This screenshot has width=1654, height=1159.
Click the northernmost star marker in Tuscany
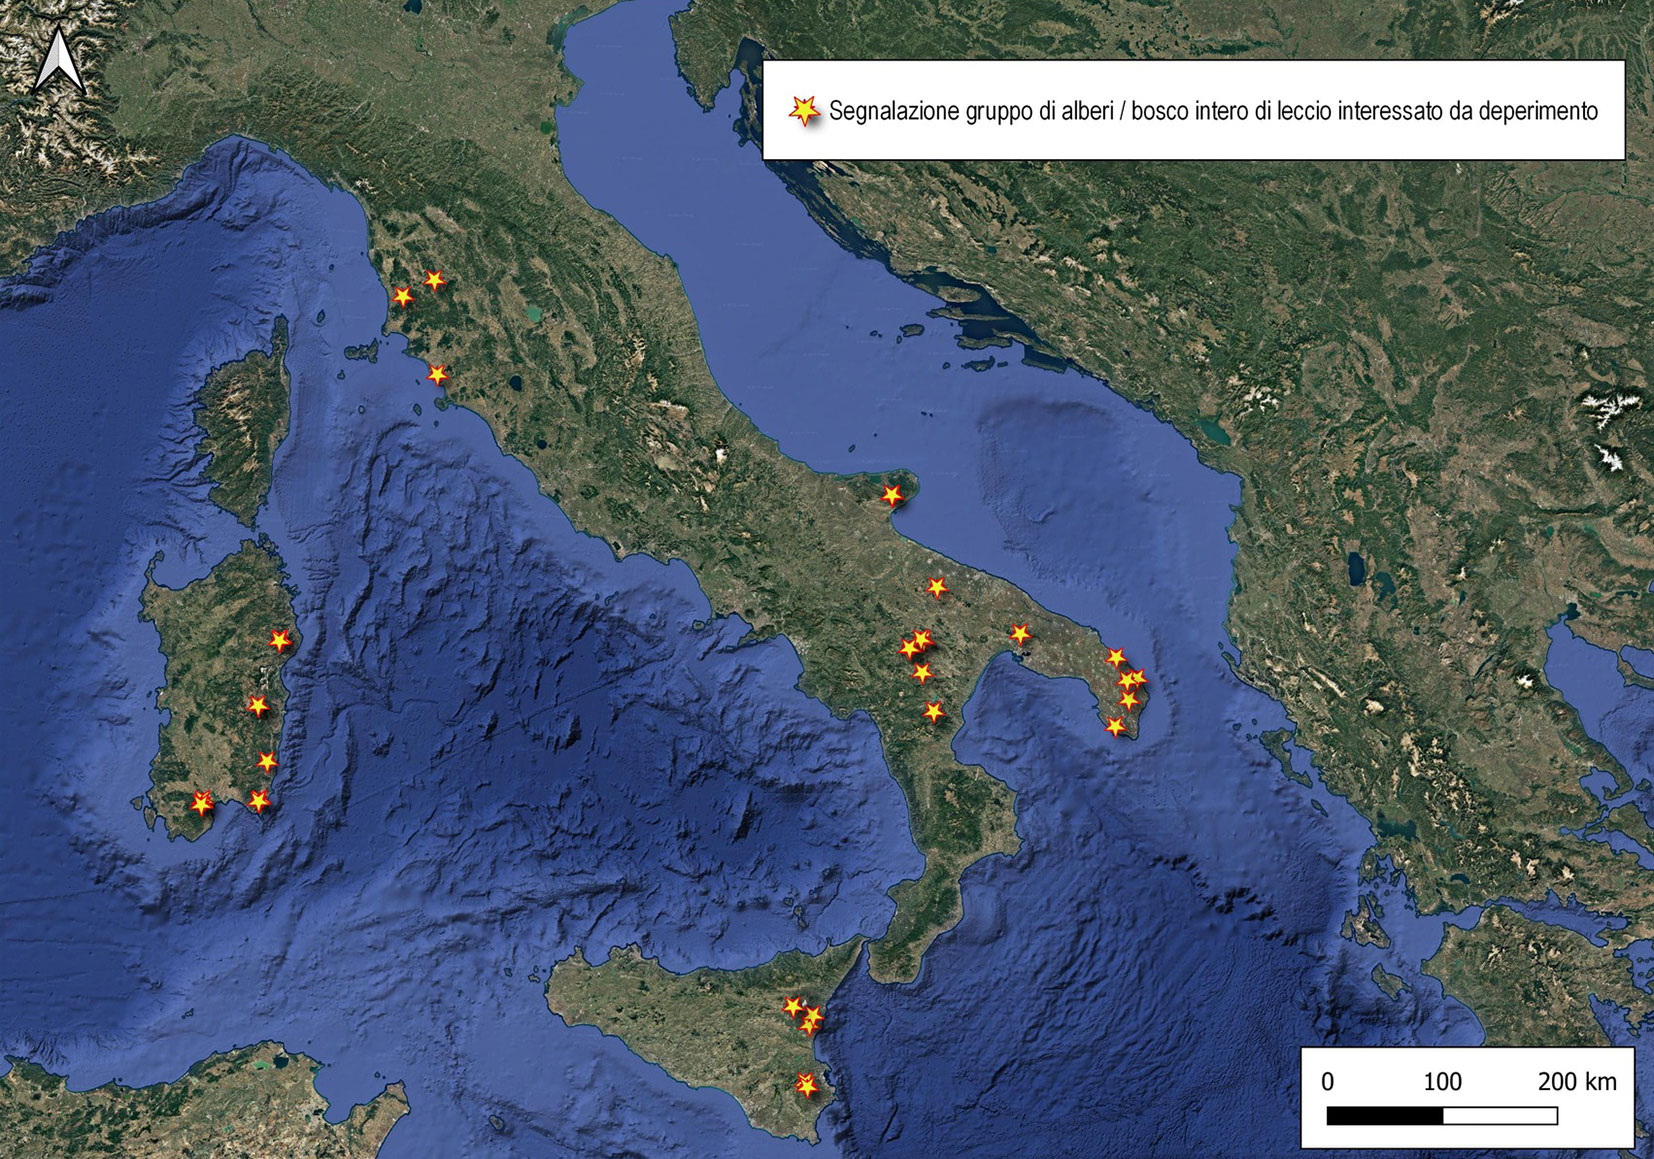[x=434, y=281]
